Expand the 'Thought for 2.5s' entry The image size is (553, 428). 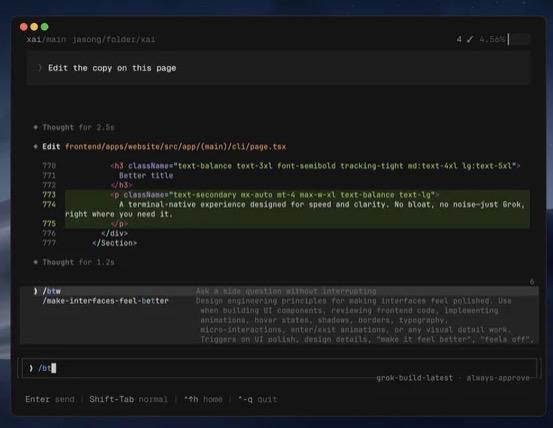tap(78, 127)
